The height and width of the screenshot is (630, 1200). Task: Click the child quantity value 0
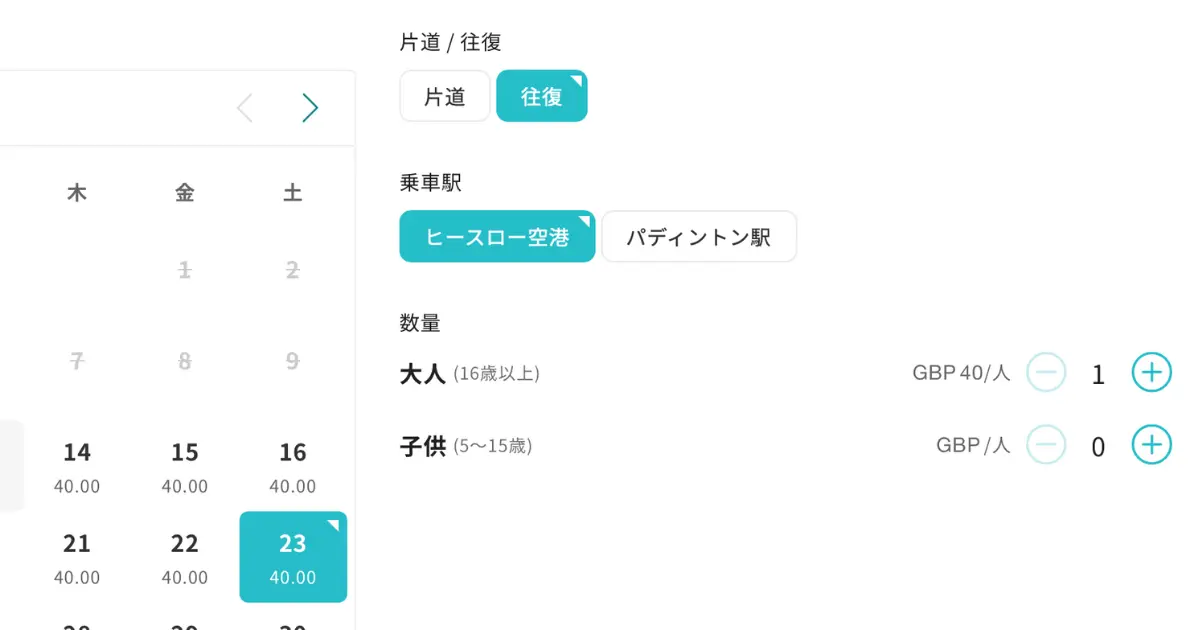pyautogui.click(x=1098, y=447)
